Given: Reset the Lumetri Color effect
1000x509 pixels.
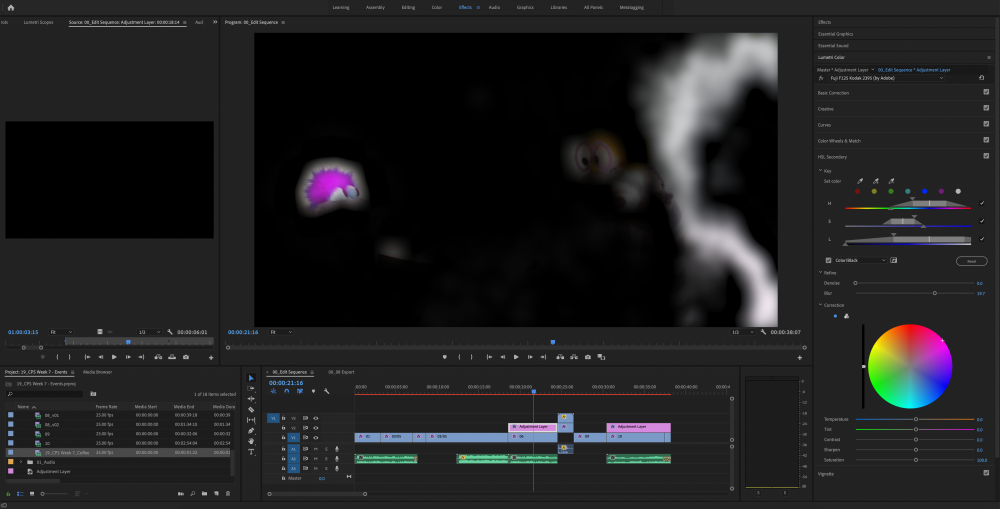Looking at the screenshot, I should click(x=981, y=77).
